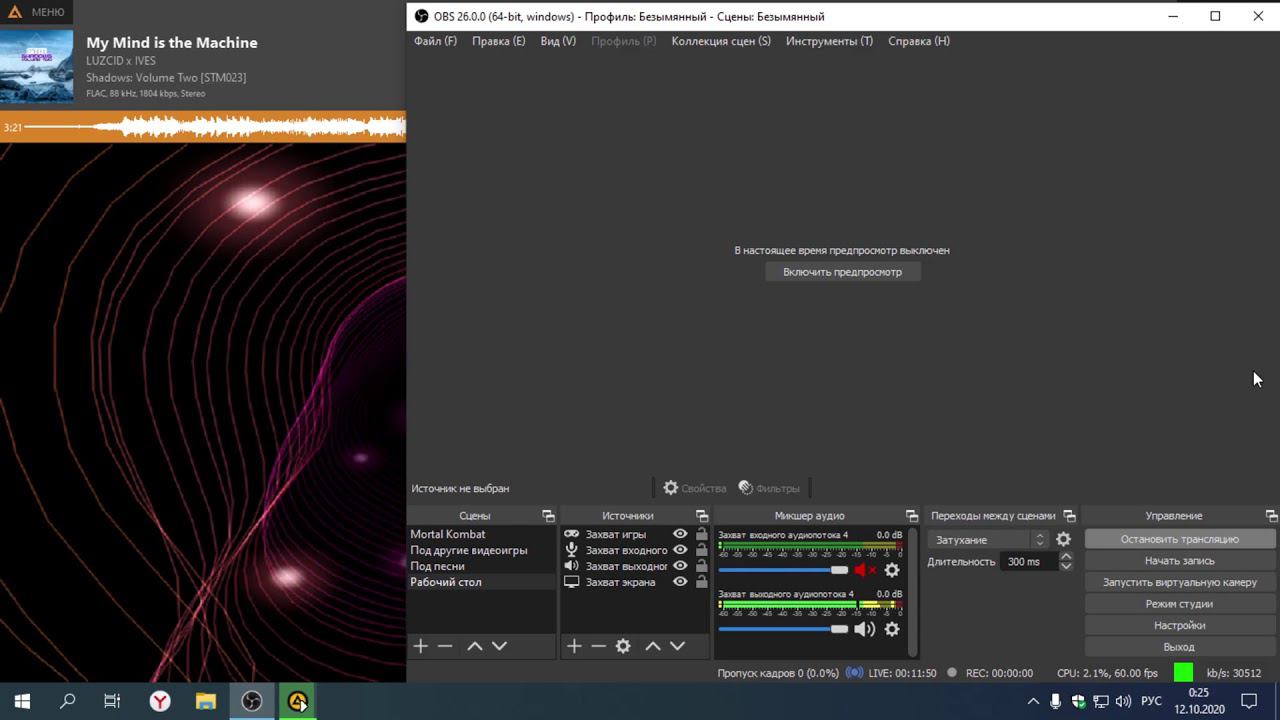Decrease Длительность value with down arrow
The image size is (1280, 720).
(x=1066, y=566)
